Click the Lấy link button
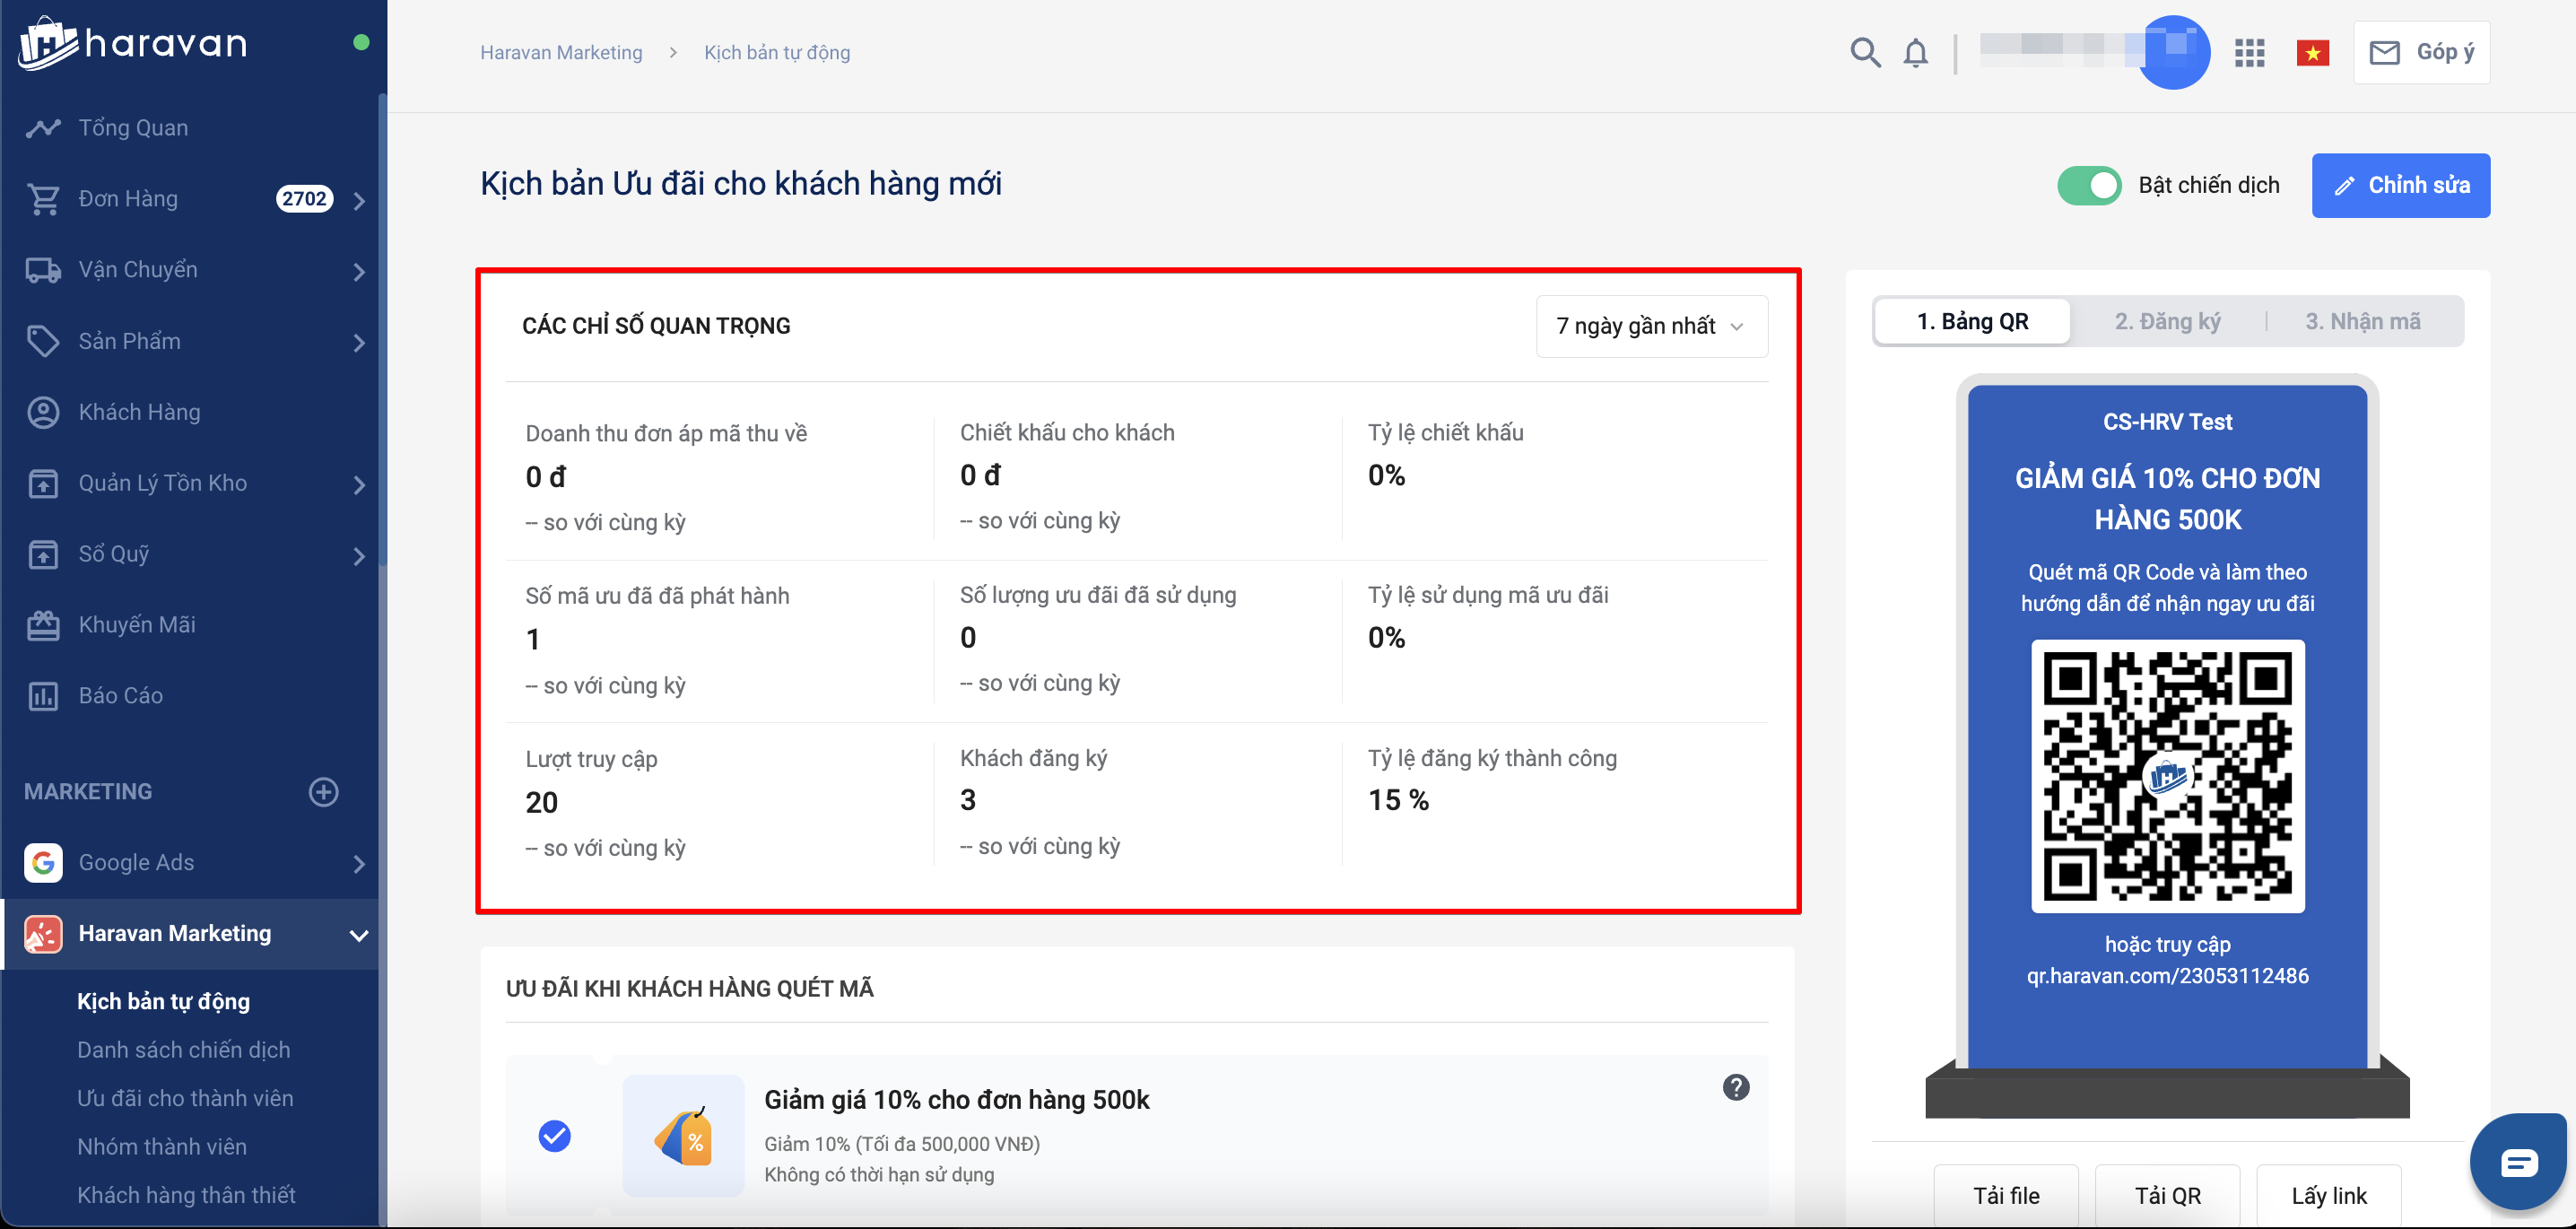The width and height of the screenshot is (2576, 1229). (x=2328, y=1196)
